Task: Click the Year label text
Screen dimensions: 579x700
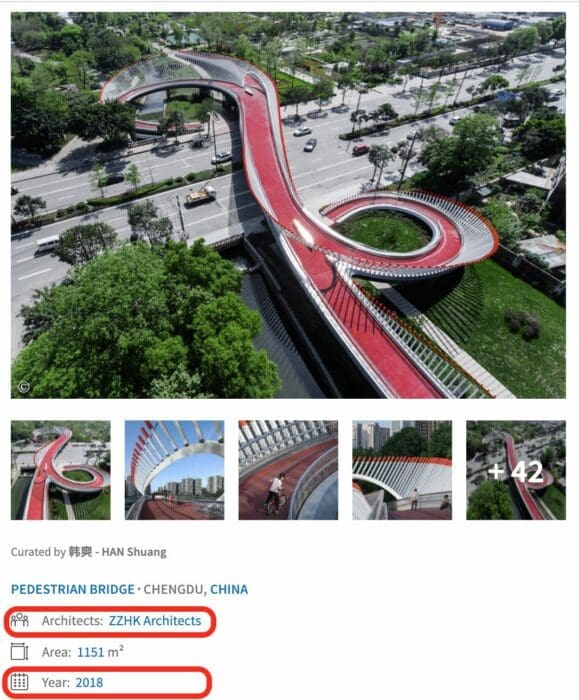Action: 56,683
